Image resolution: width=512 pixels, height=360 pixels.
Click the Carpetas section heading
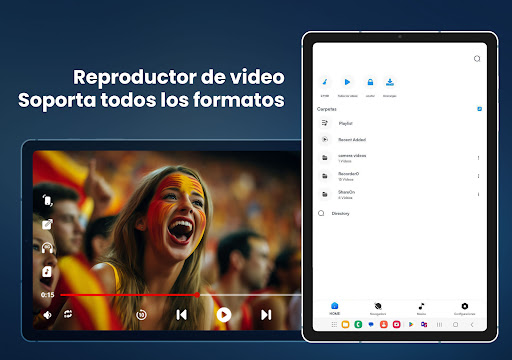(327, 109)
